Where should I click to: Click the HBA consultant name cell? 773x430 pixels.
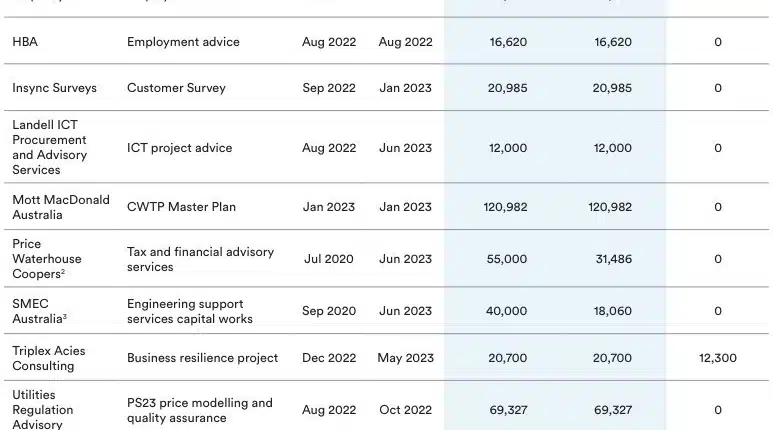coord(25,42)
